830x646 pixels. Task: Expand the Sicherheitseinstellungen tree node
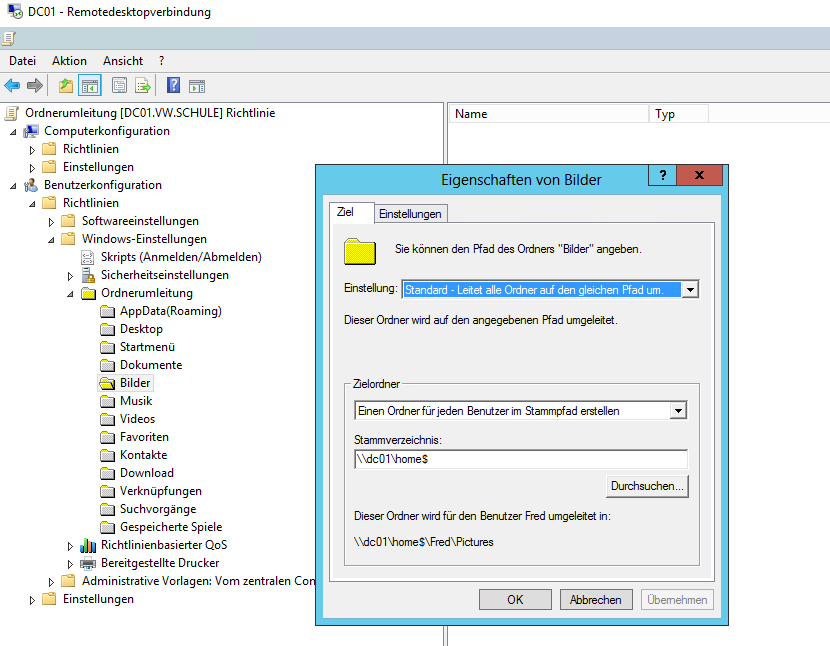coord(71,275)
